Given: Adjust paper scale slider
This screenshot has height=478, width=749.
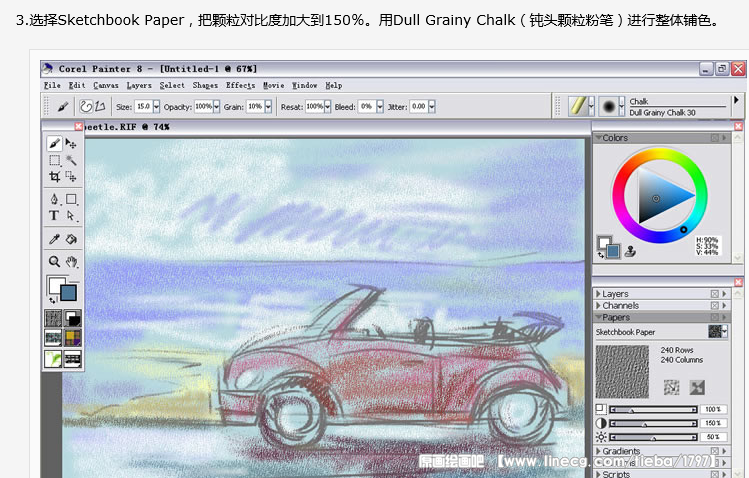Looking at the screenshot, I should [653, 410].
